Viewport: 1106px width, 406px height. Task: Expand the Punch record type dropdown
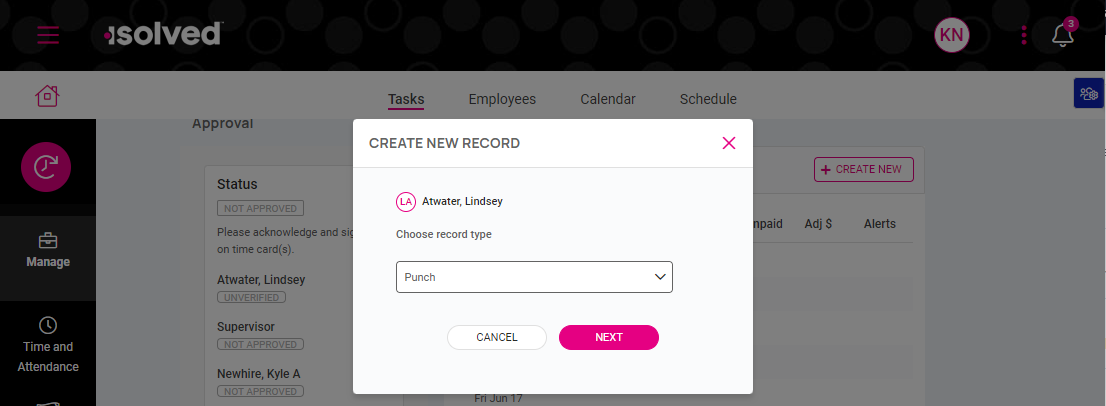coord(534,277)
